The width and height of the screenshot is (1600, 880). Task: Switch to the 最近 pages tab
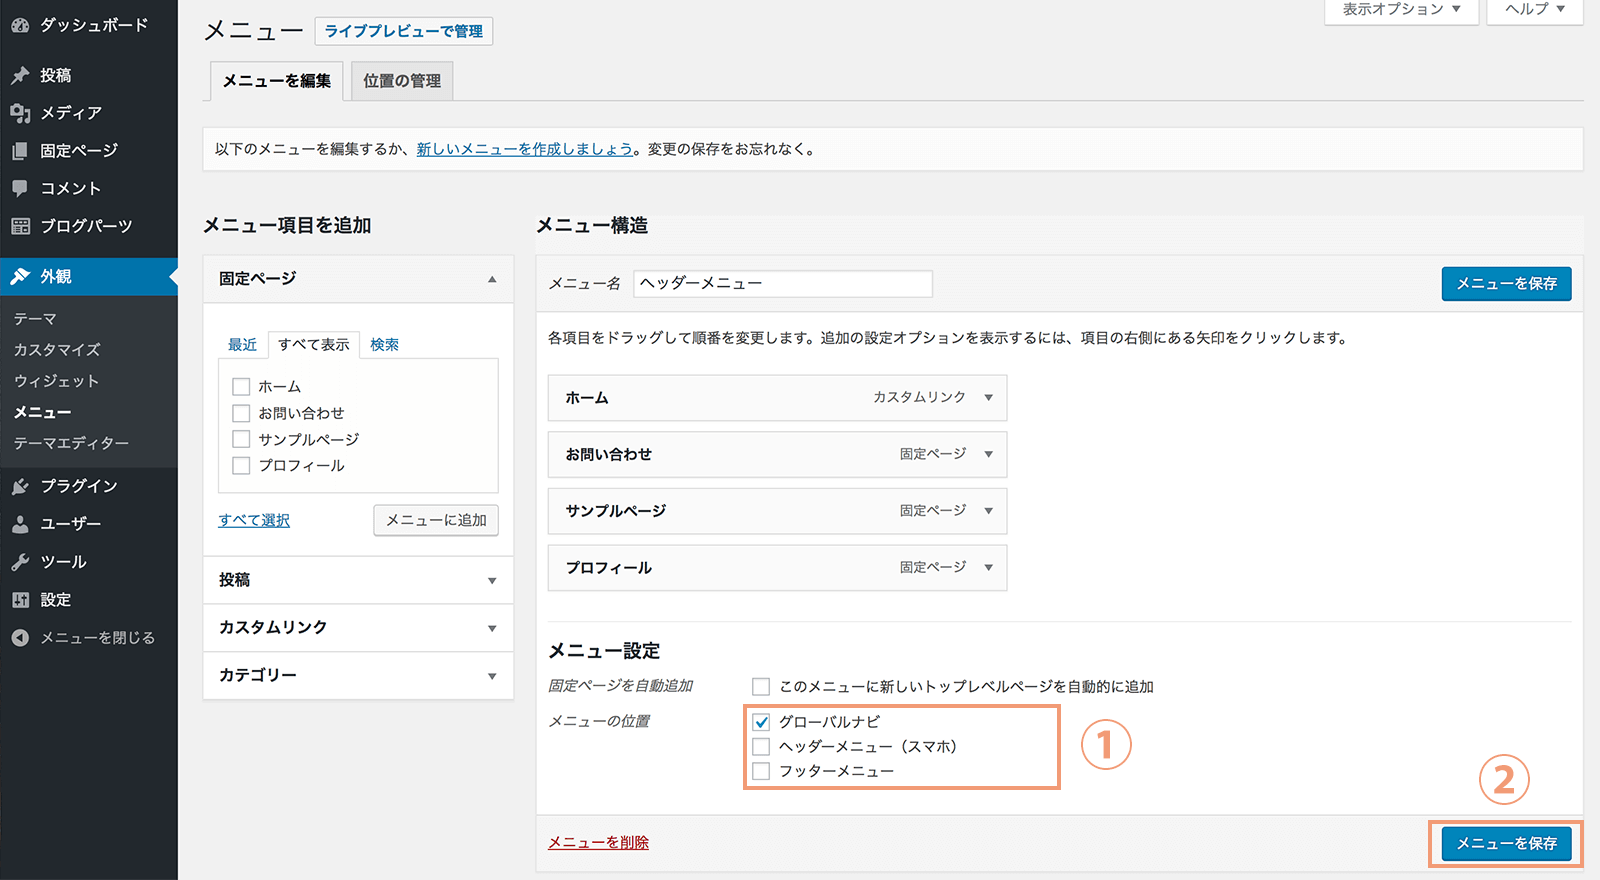coord(242,344)
